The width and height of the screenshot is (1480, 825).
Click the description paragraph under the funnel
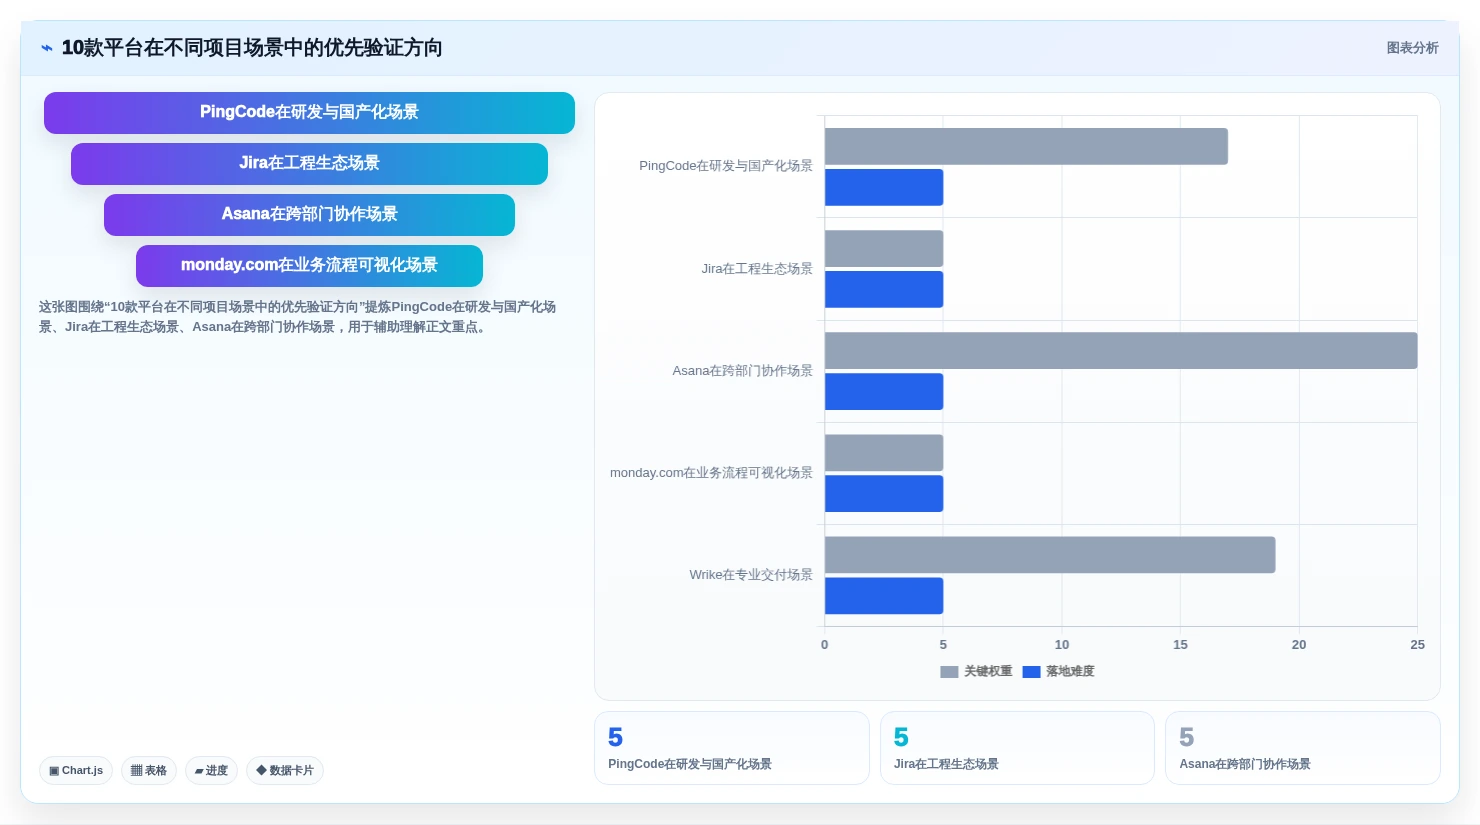click(297, 317)
